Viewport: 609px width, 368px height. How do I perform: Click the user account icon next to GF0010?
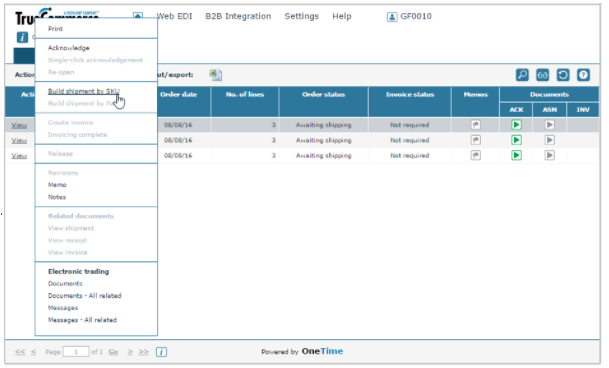coord(392,17)
